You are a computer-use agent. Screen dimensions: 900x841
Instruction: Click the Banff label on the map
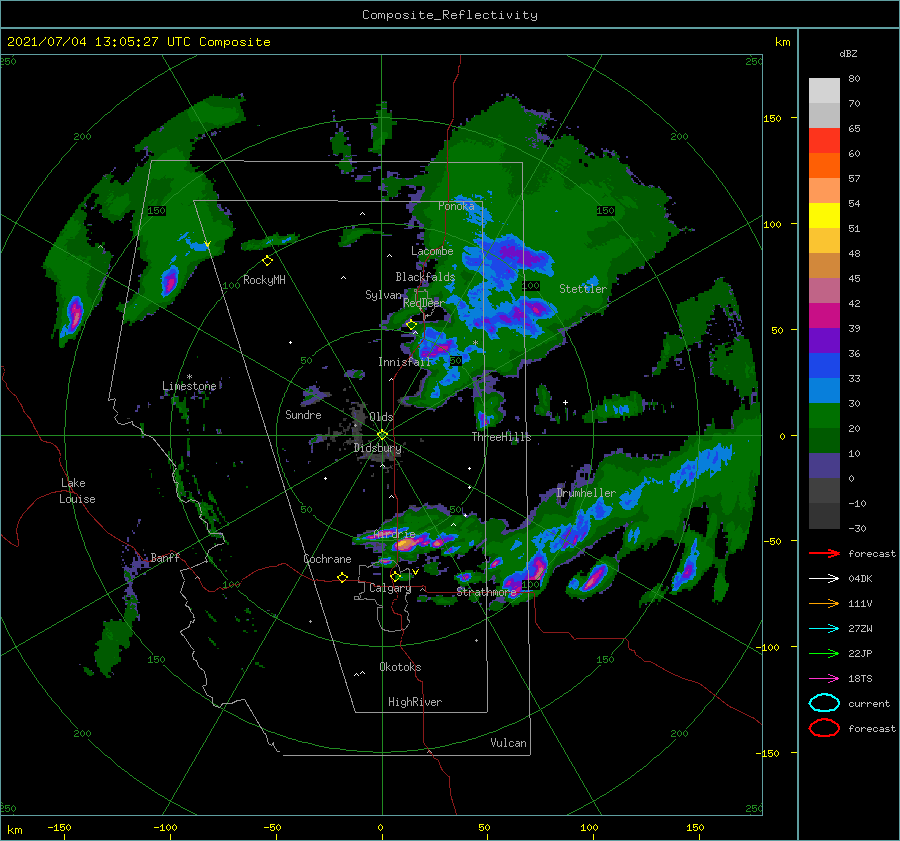coord(165,557)
